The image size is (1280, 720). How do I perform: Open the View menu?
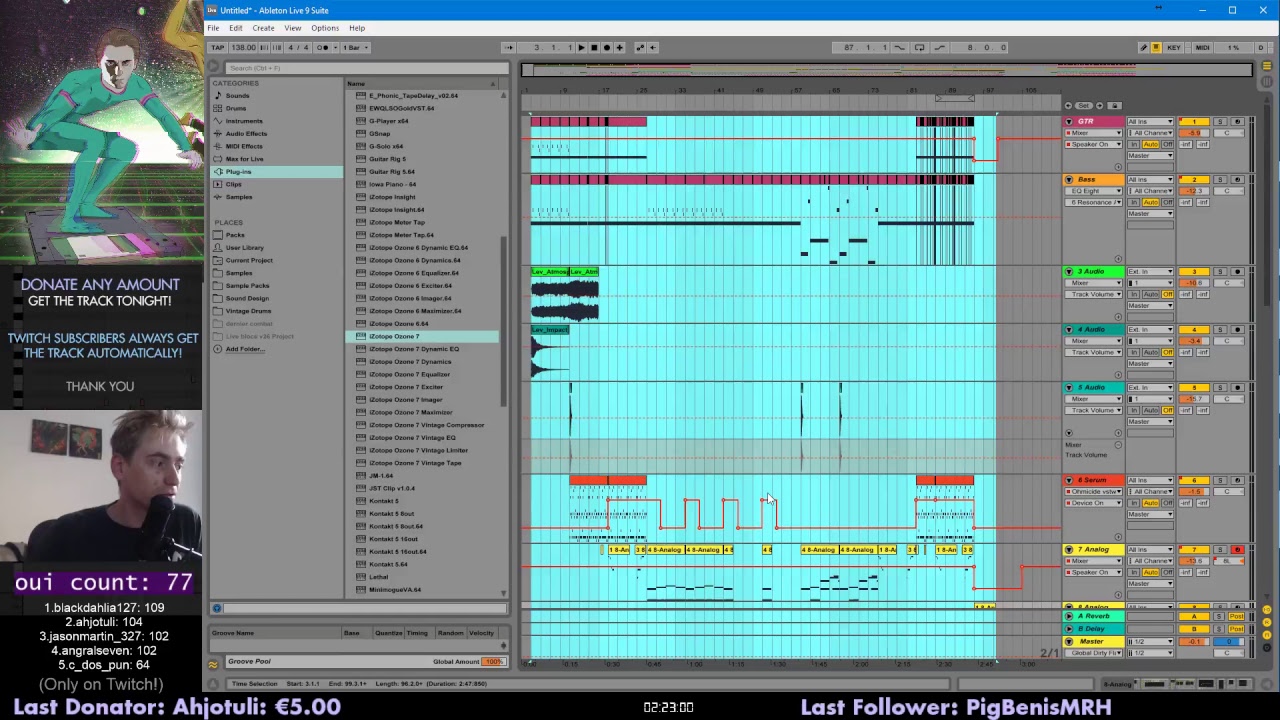292,28
